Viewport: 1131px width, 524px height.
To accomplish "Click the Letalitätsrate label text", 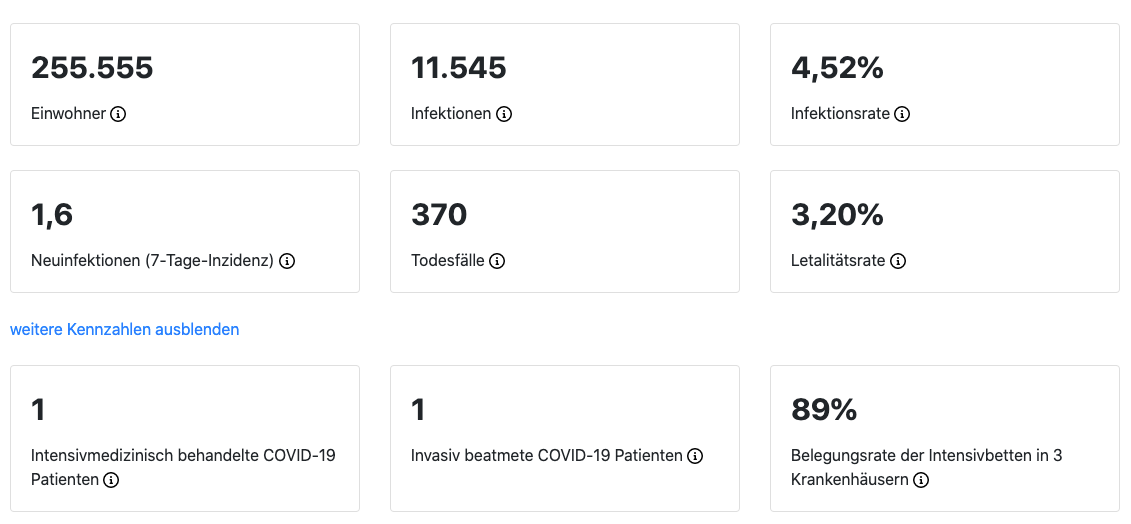I will coord(838,261).
